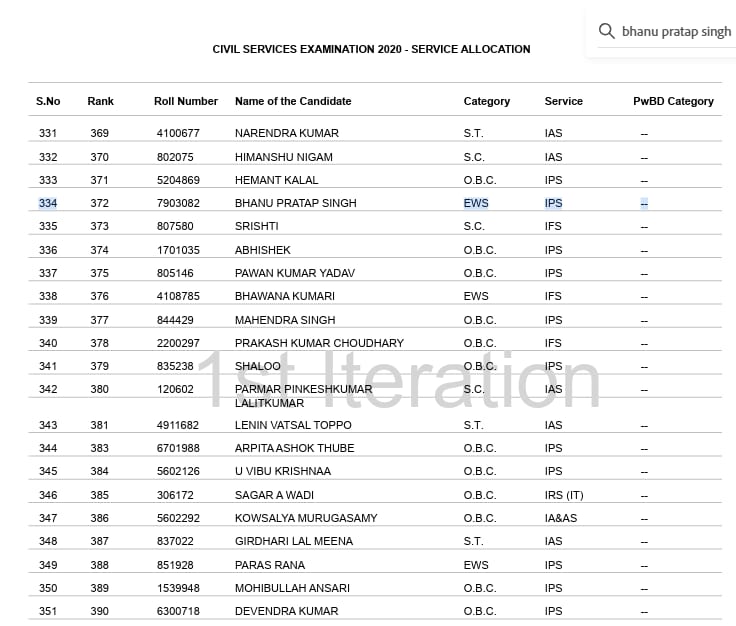Click roll number 5204869

(x=178, y=180)
